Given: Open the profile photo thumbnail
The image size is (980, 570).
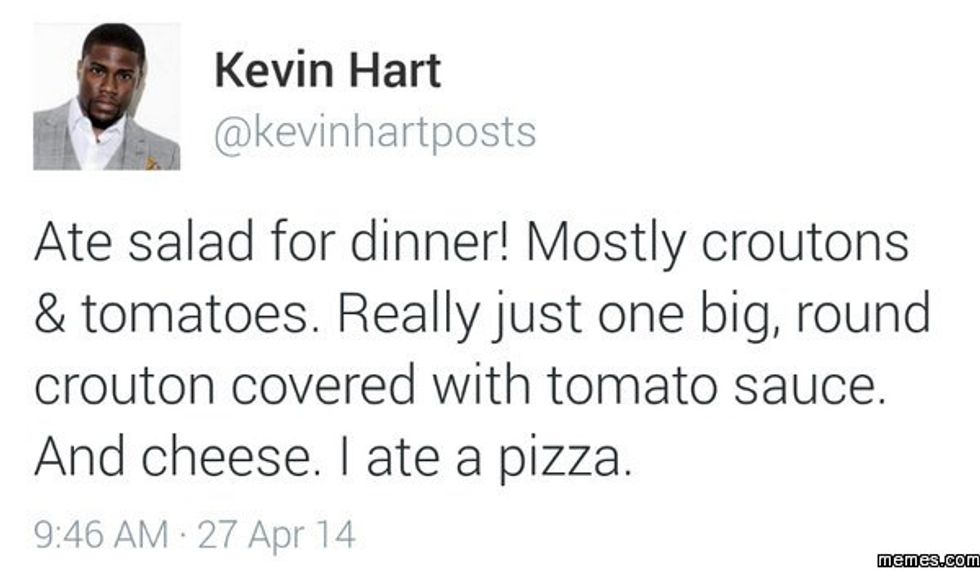Looking at the screenshot, I should click(106, 96).
